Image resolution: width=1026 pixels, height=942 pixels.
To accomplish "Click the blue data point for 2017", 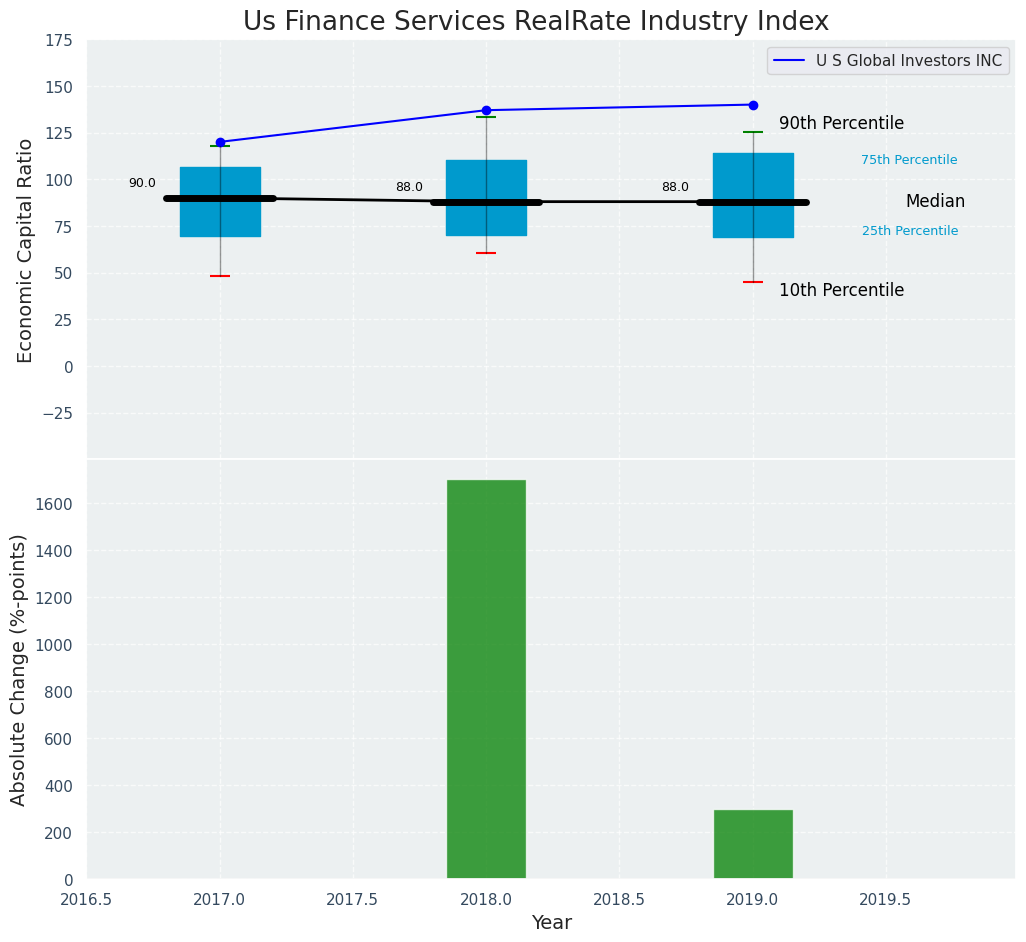I will pyautogui.click(x=220, y=142).
